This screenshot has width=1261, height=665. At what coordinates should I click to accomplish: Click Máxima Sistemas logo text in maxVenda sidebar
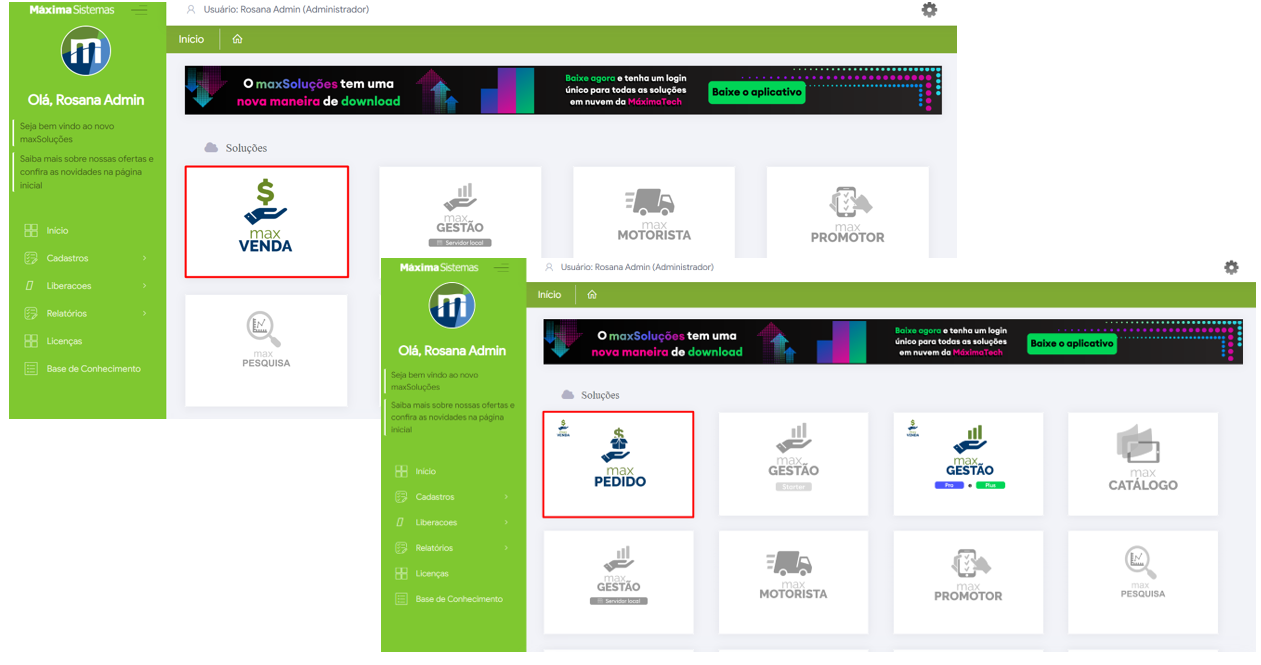72,10
